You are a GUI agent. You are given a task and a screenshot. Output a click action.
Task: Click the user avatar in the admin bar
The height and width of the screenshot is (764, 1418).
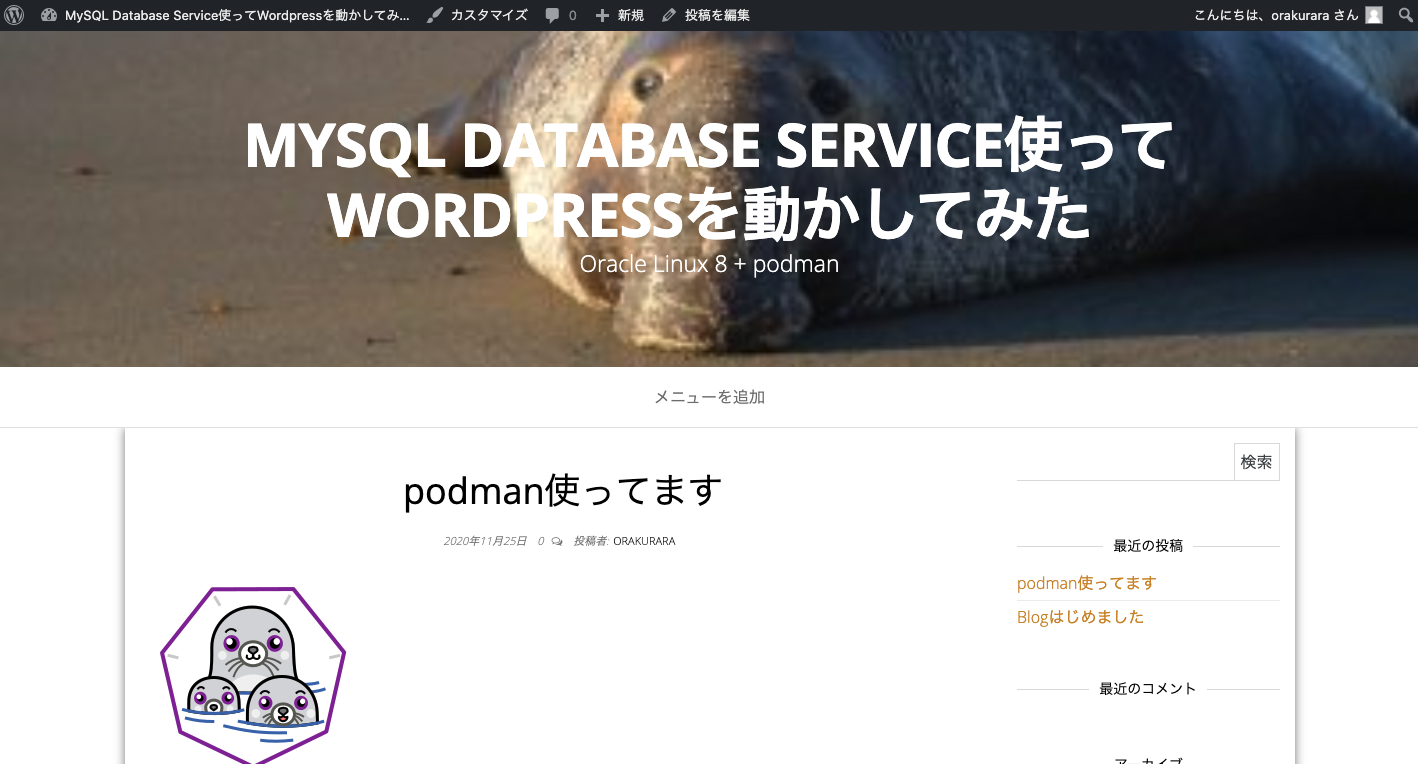[x=1374, y=15]
